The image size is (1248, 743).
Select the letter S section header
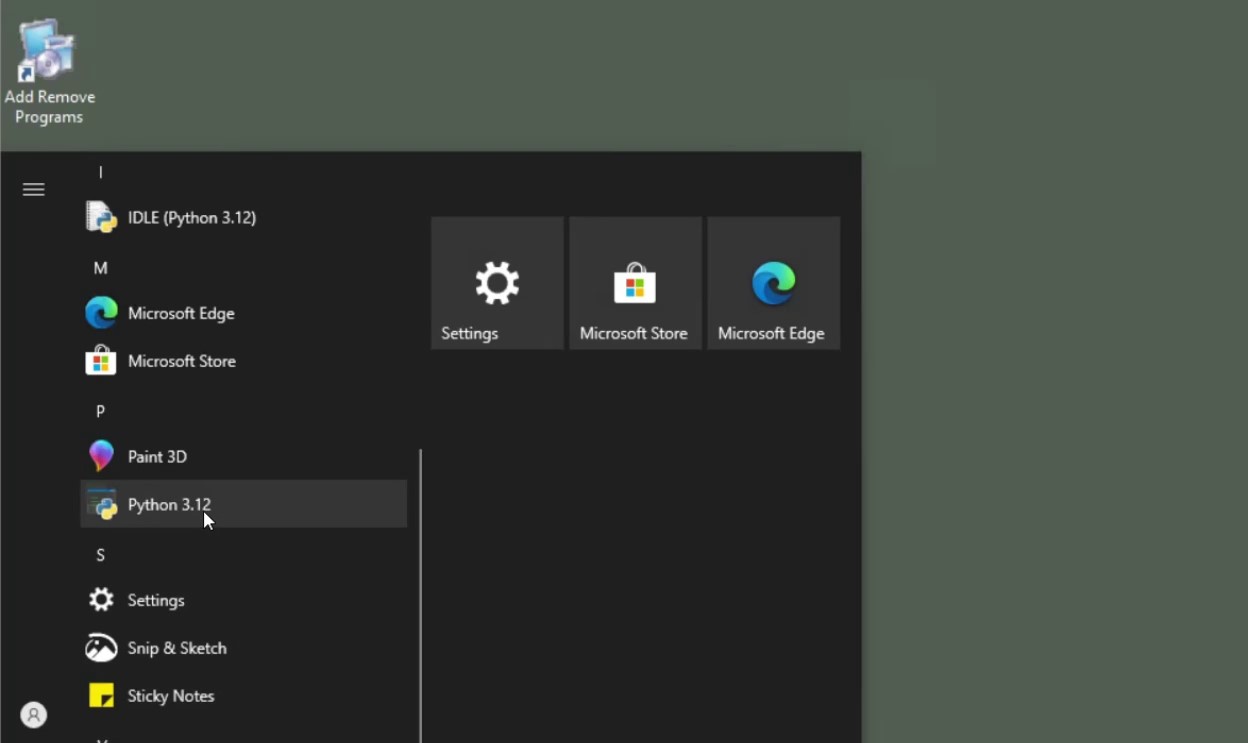pyautogui.click(x=100, y=555)
